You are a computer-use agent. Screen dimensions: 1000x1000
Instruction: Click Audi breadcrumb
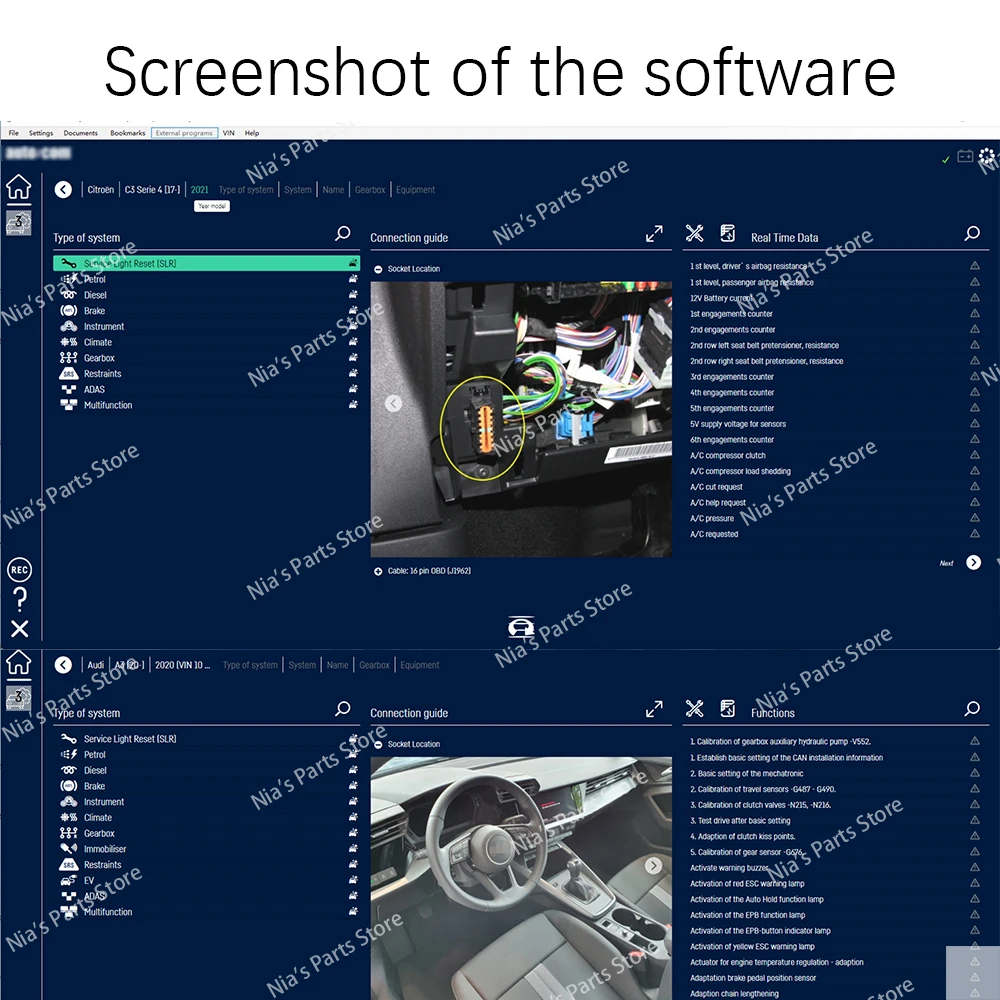click(x=96, y=665)
